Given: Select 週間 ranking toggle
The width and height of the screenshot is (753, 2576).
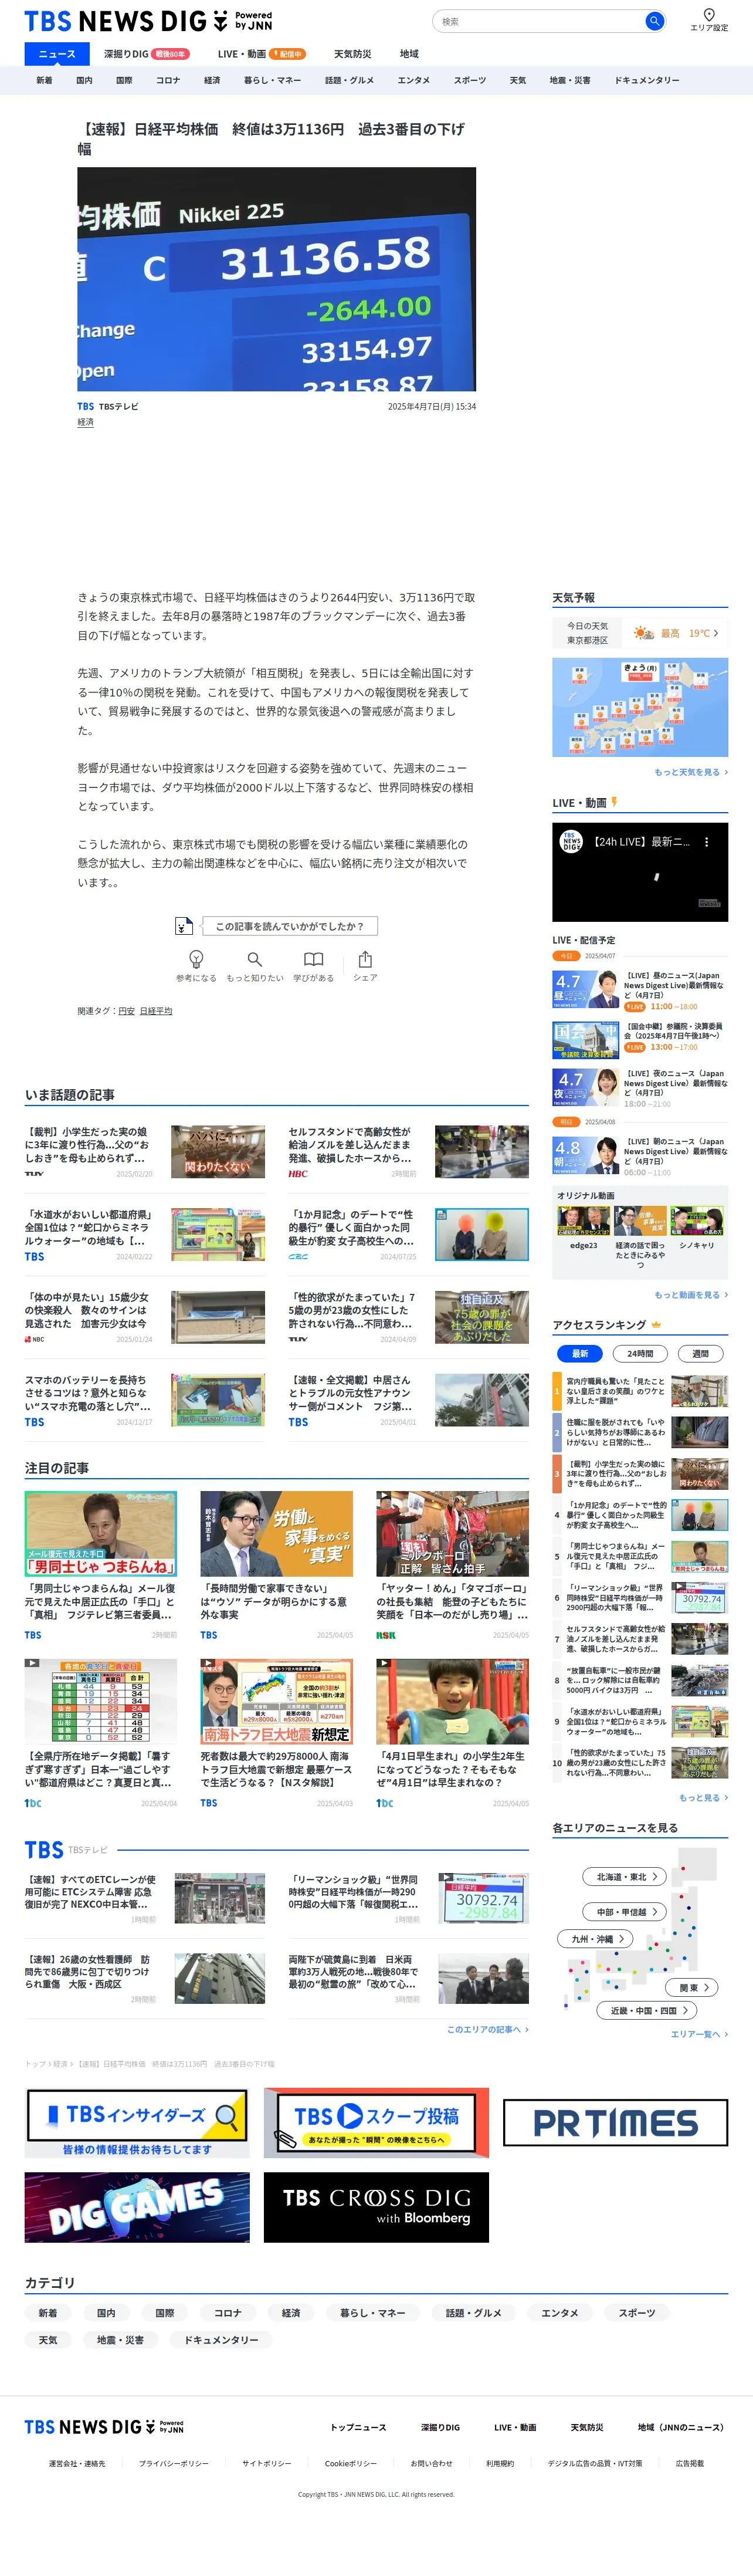Looking at the screenshot, I should pos(700,1353).
